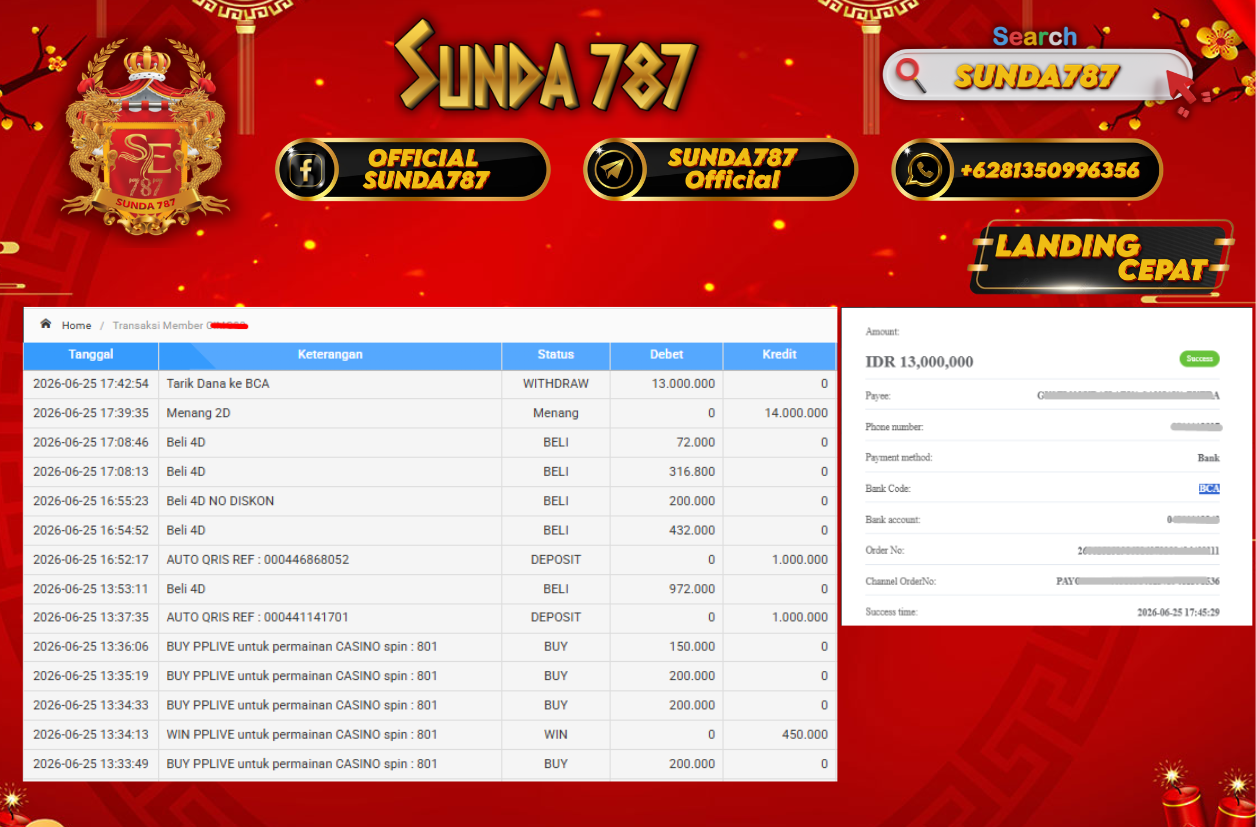Click the 14.000.000 kredit value
This screenshot has height=827, width=1256.
796,413
